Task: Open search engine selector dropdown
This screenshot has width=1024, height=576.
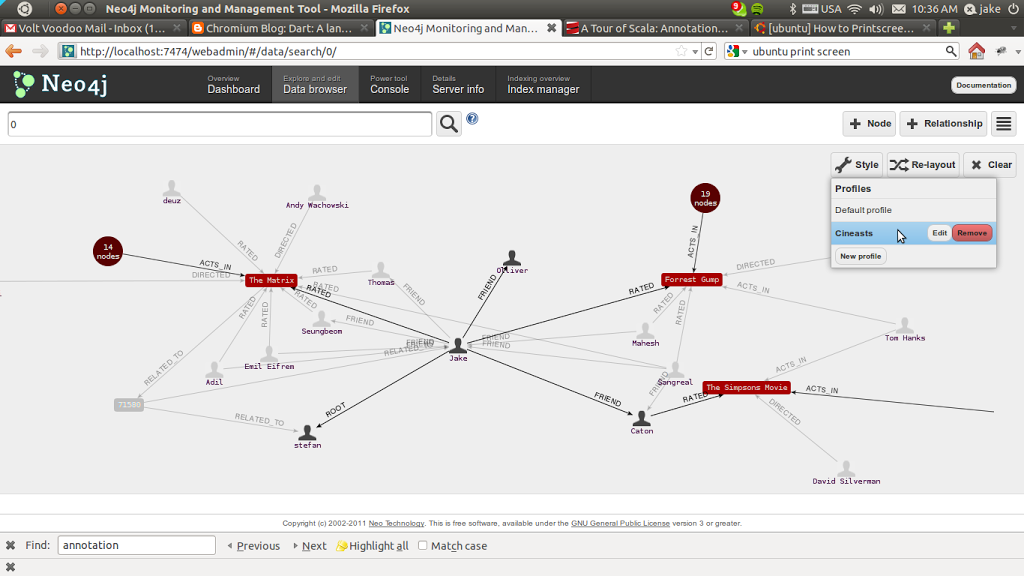Action: click(737, 51)
